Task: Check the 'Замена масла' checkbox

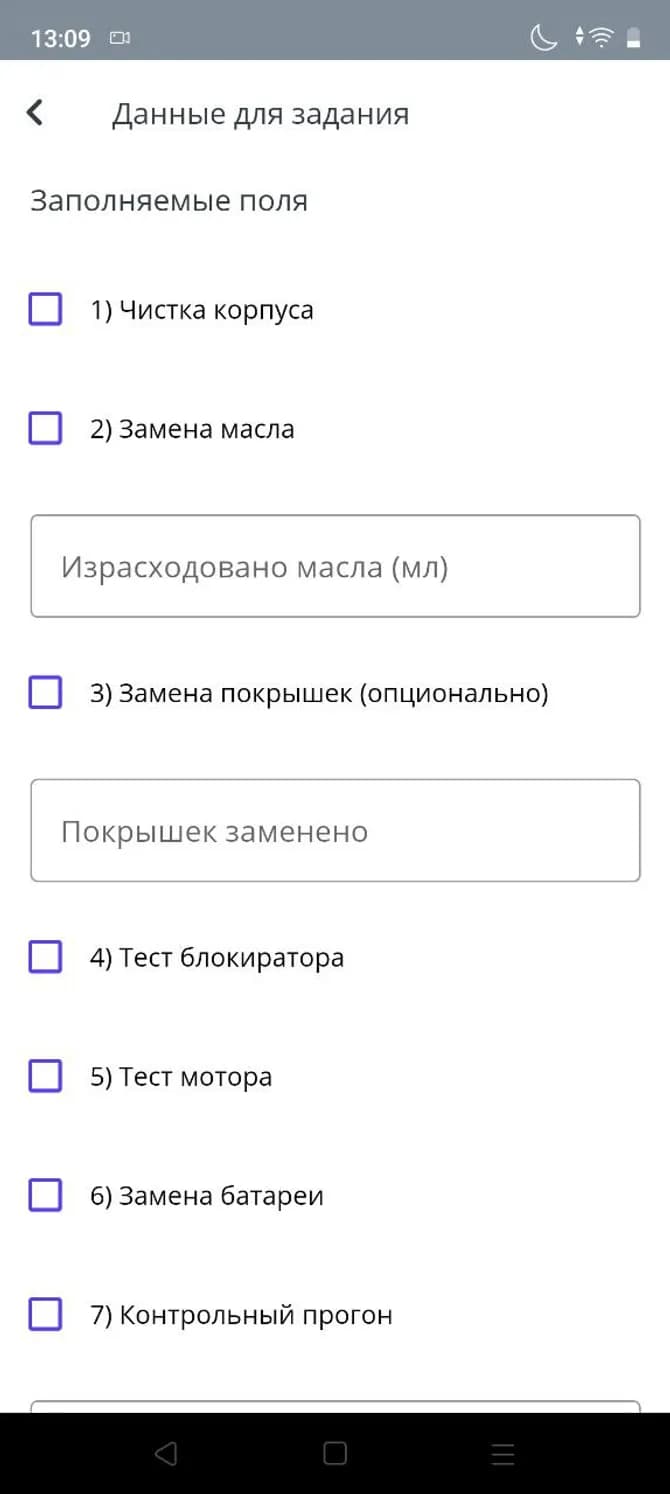Action: 45,429
